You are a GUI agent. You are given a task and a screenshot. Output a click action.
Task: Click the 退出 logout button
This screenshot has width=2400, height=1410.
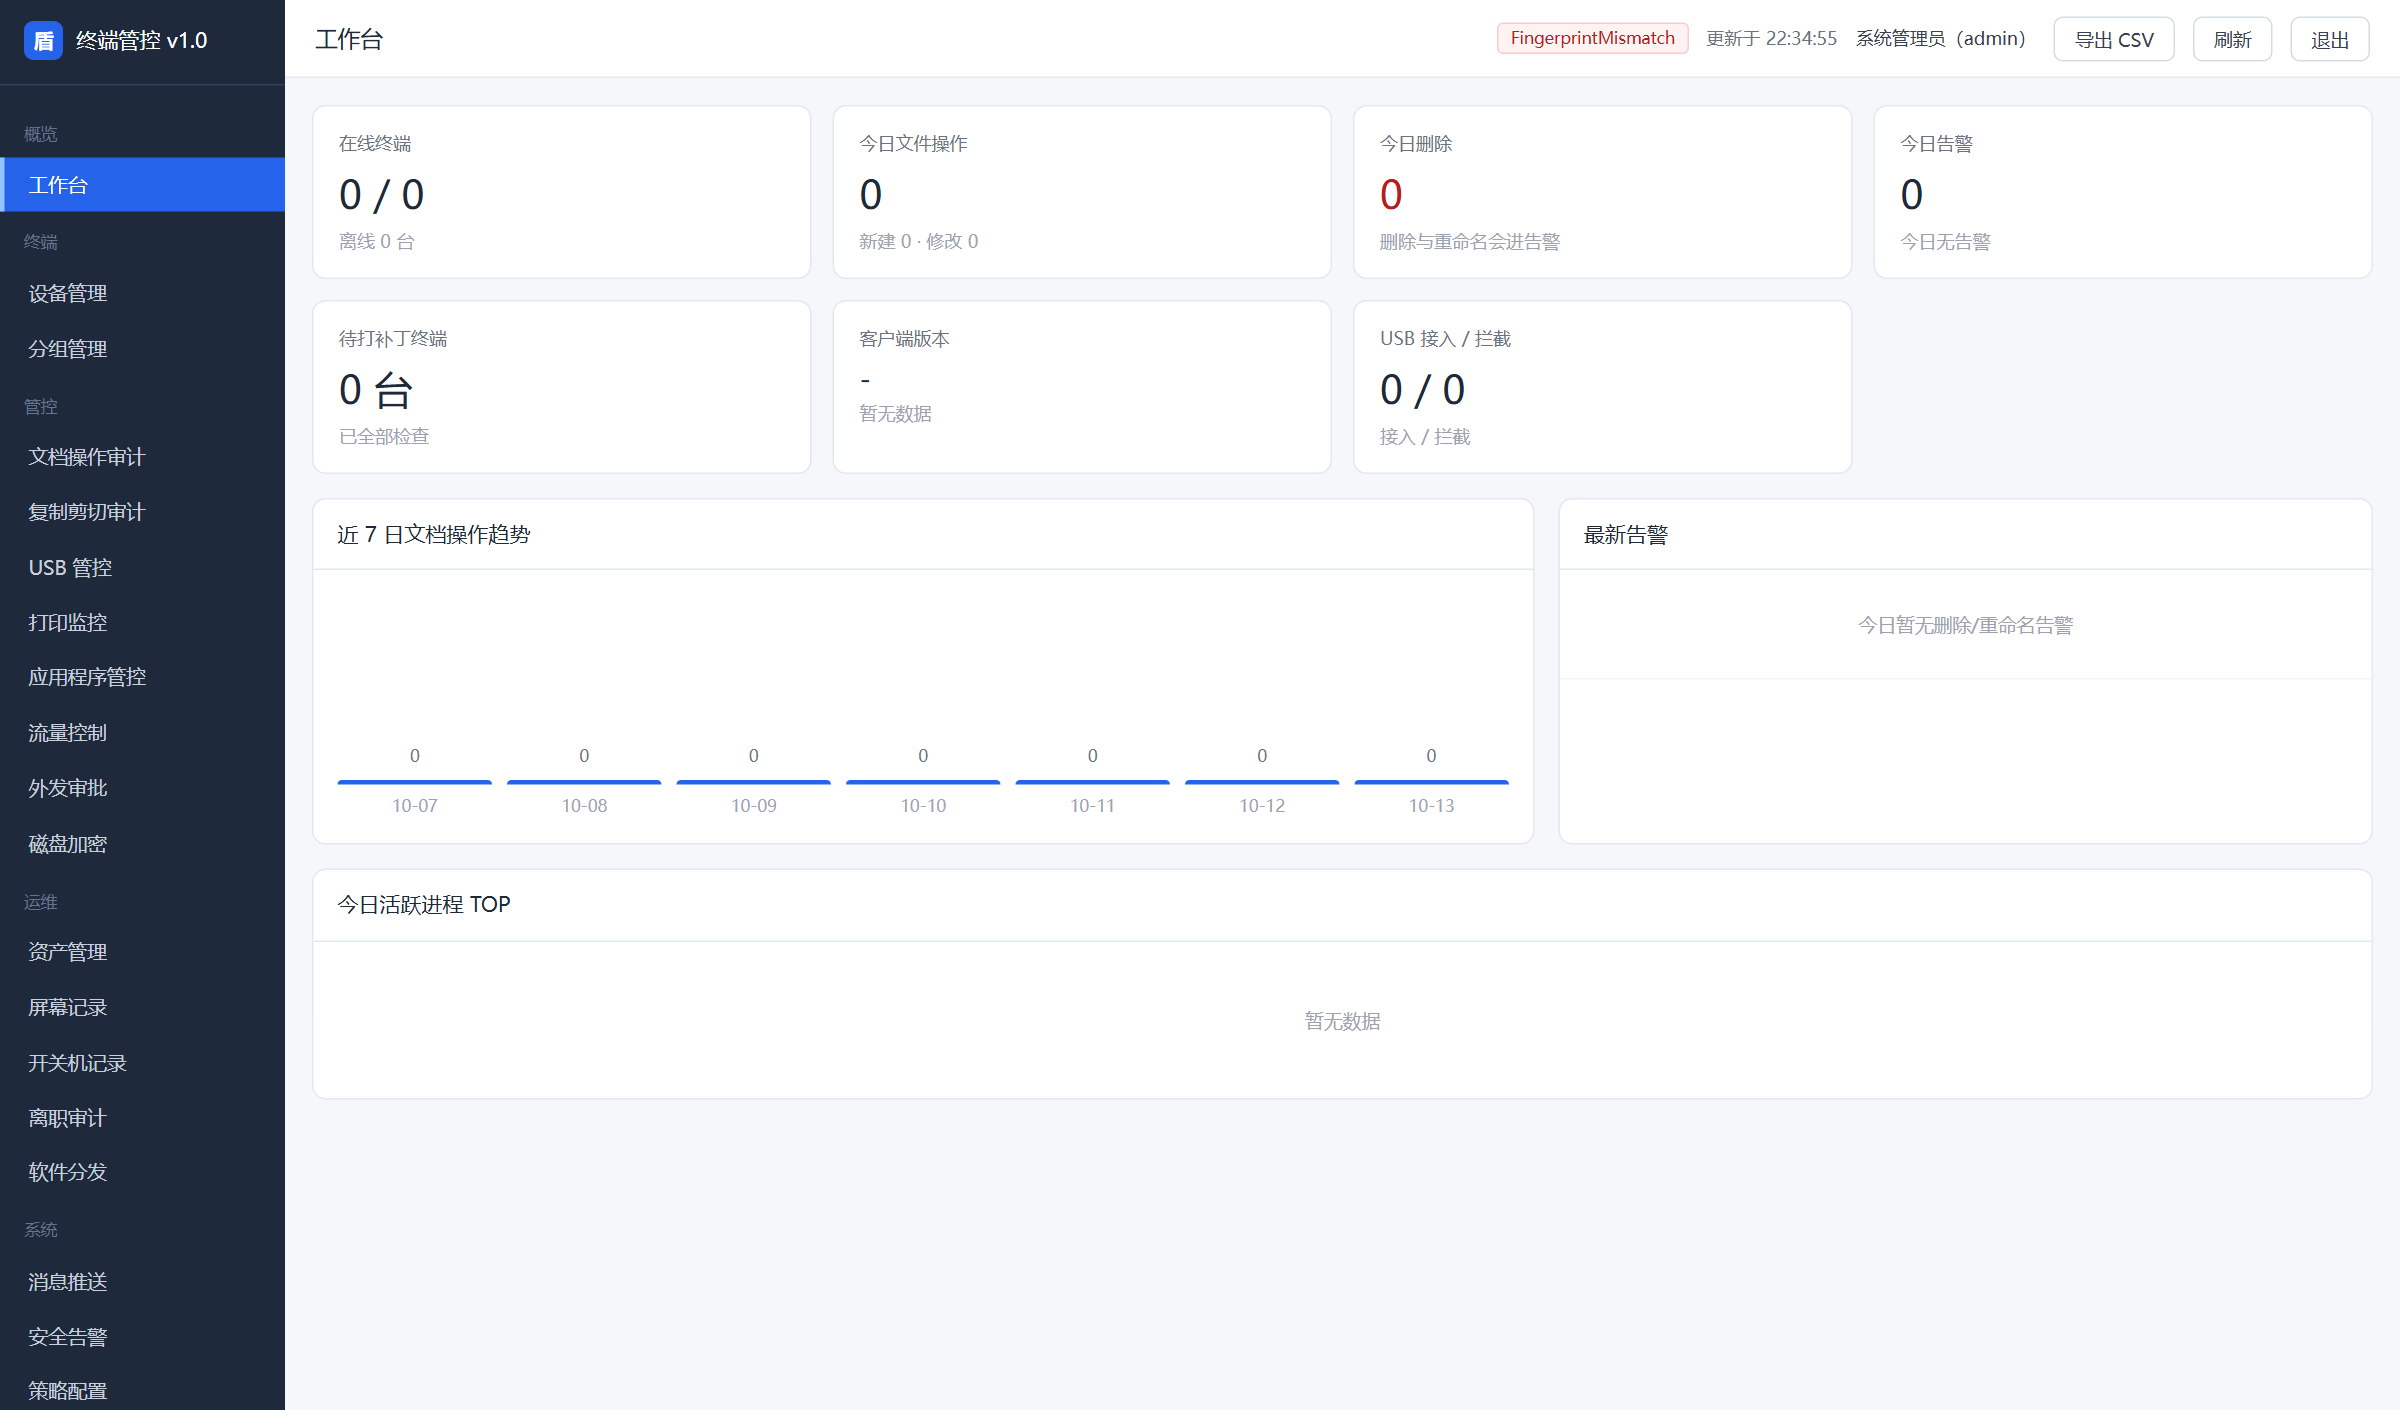2330,39
